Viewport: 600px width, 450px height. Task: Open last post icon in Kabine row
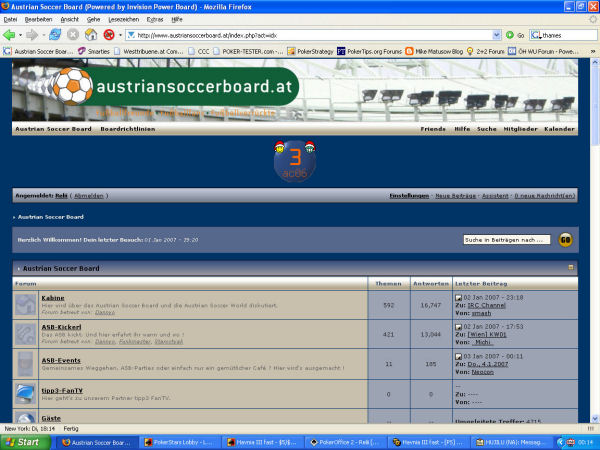coord(458,297)
